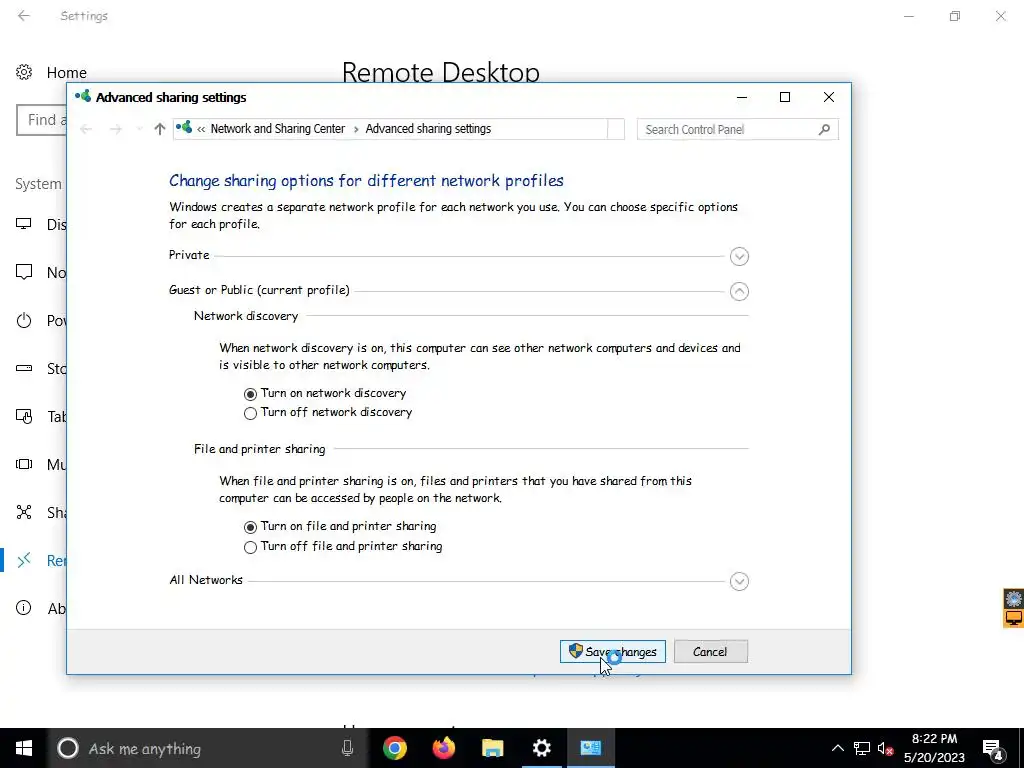
Task: Open the clock showing 8:22 PM
Action: click(x=935, y=748)
